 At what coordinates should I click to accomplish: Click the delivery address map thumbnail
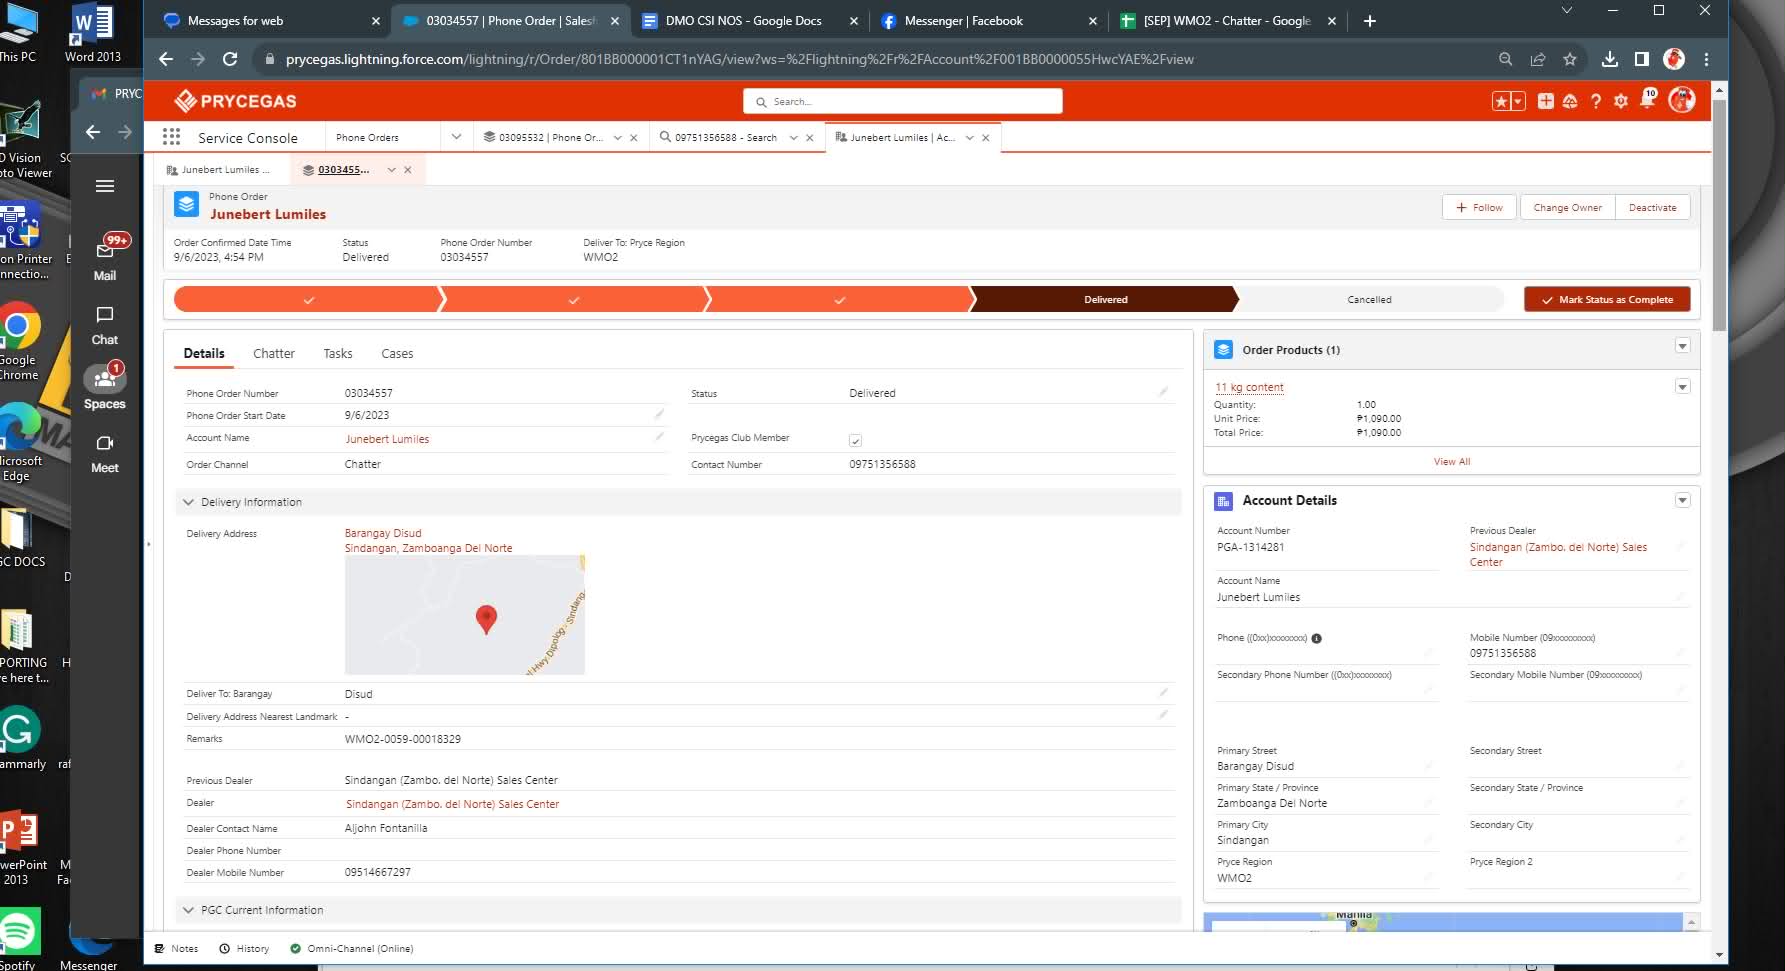465,614
